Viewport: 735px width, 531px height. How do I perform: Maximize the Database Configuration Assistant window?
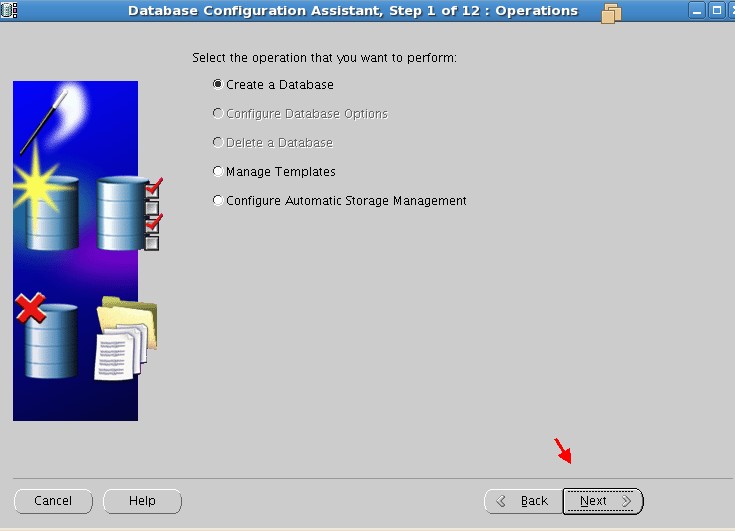click(716, 10)
